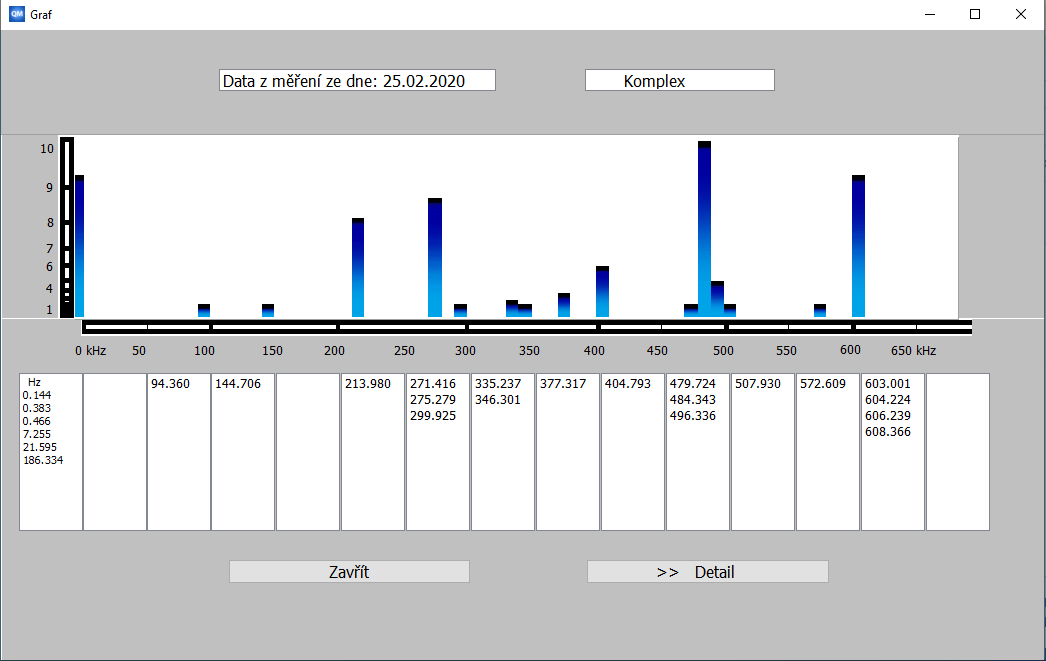Click the box containing 144.706
The width and height of the screenshot is (1046, 661).
243,451
